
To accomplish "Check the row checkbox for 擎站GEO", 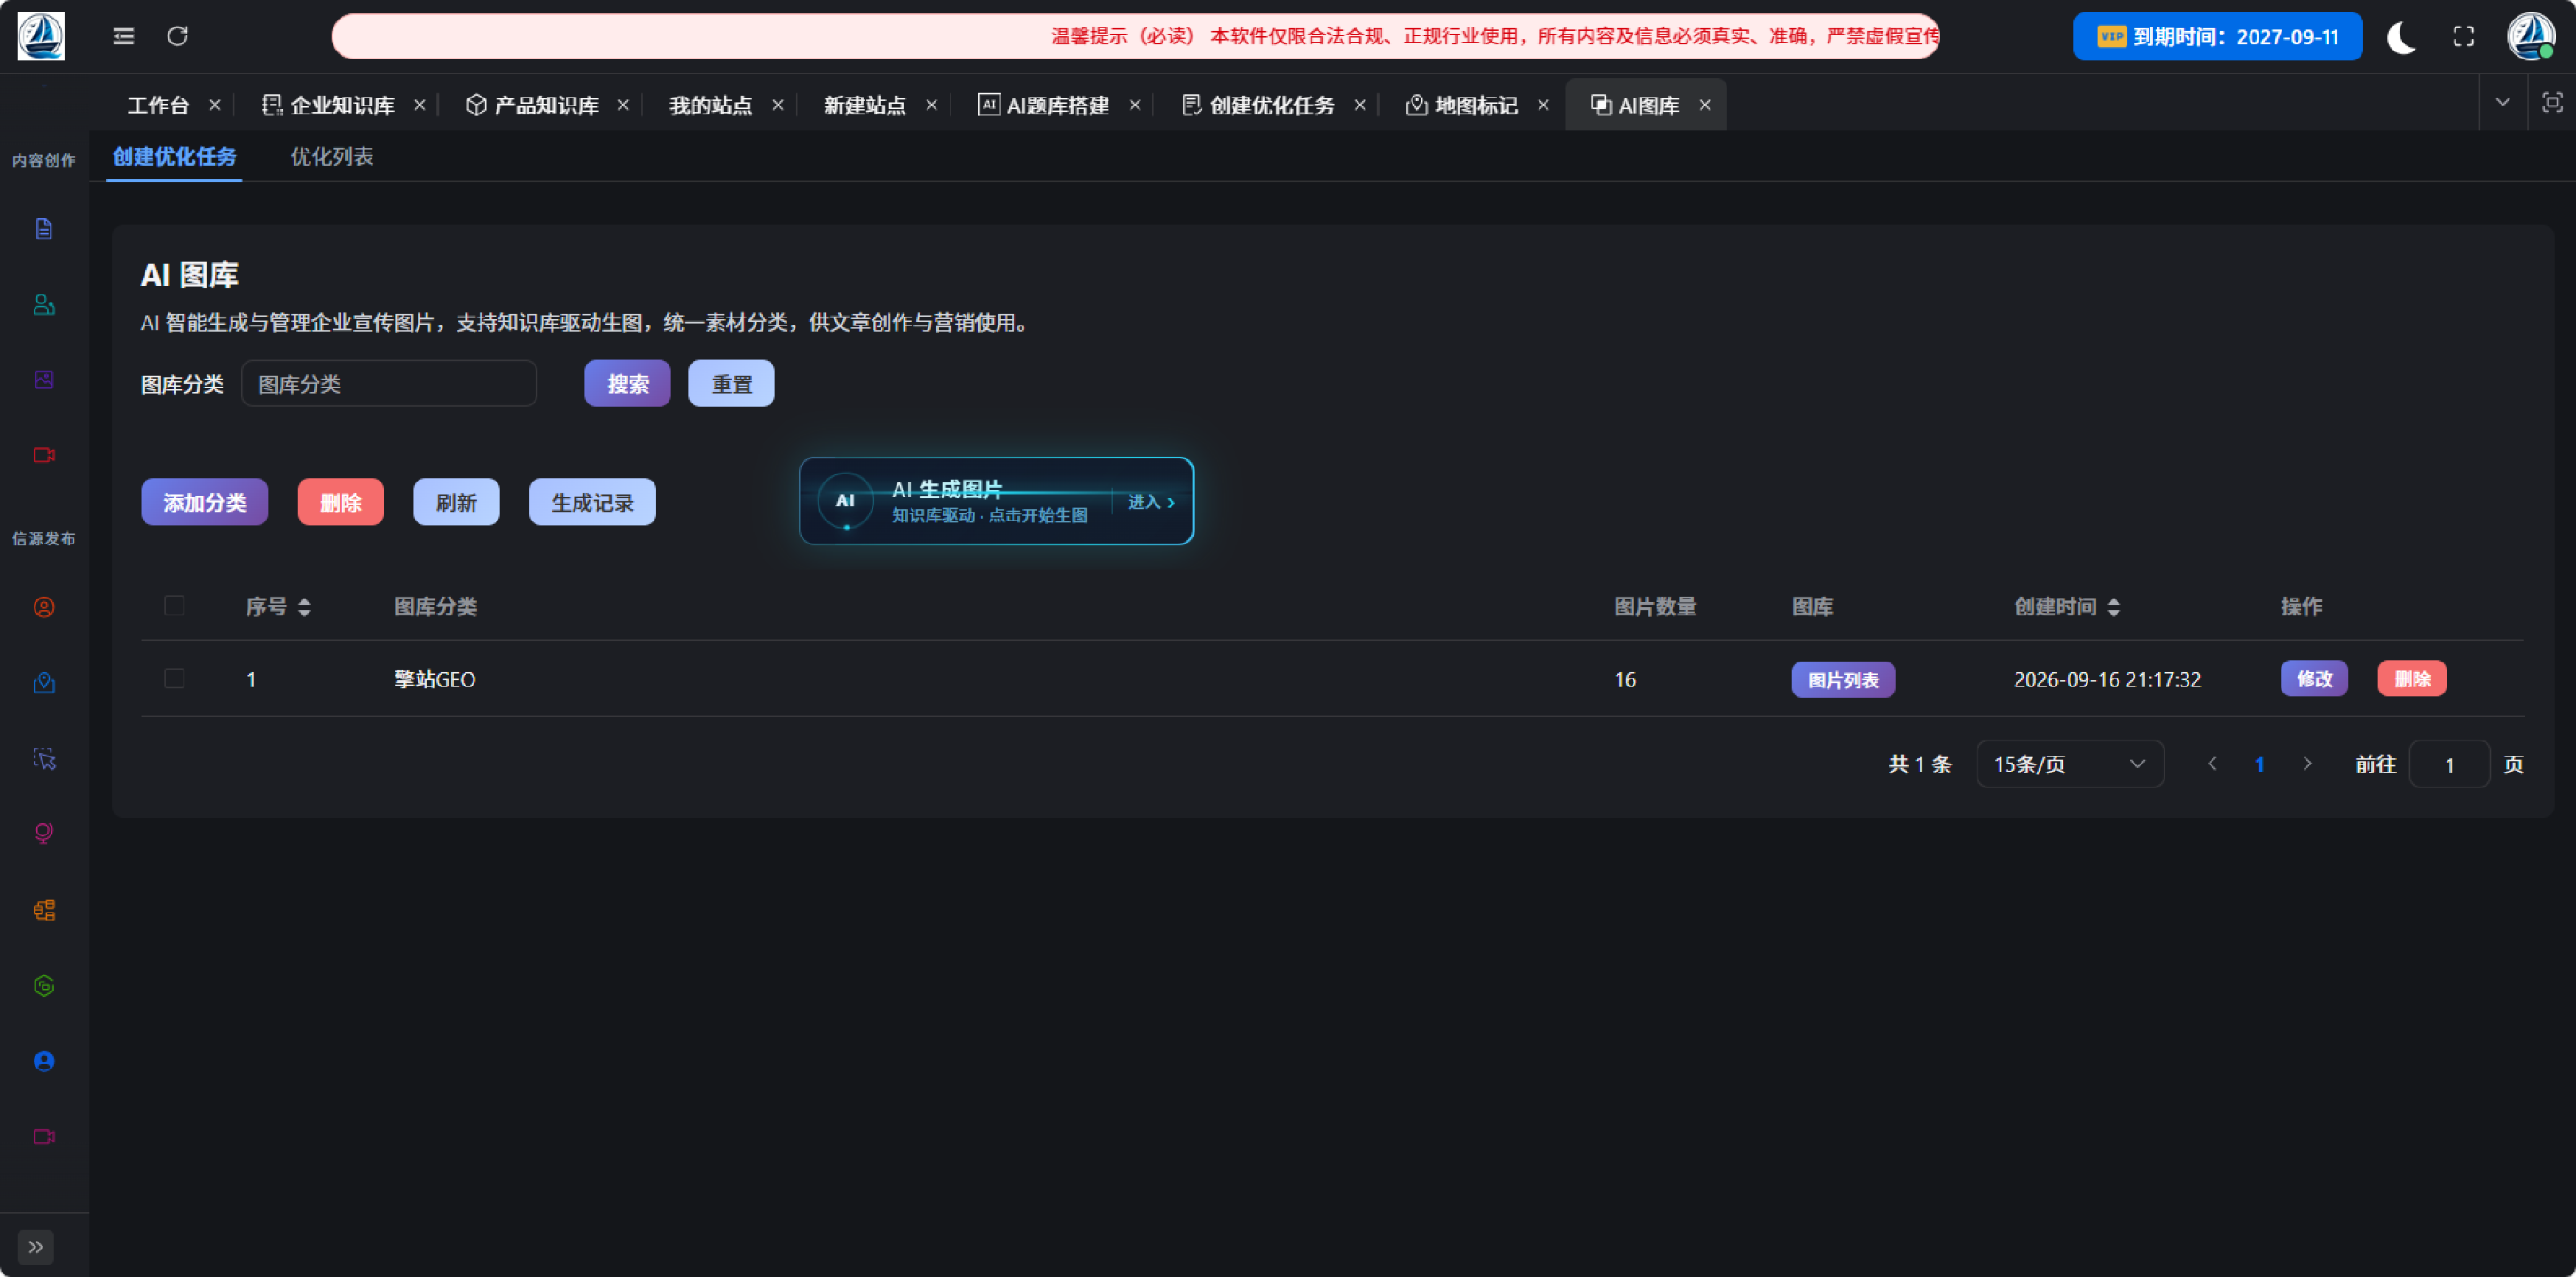I will tap(174, 679).
